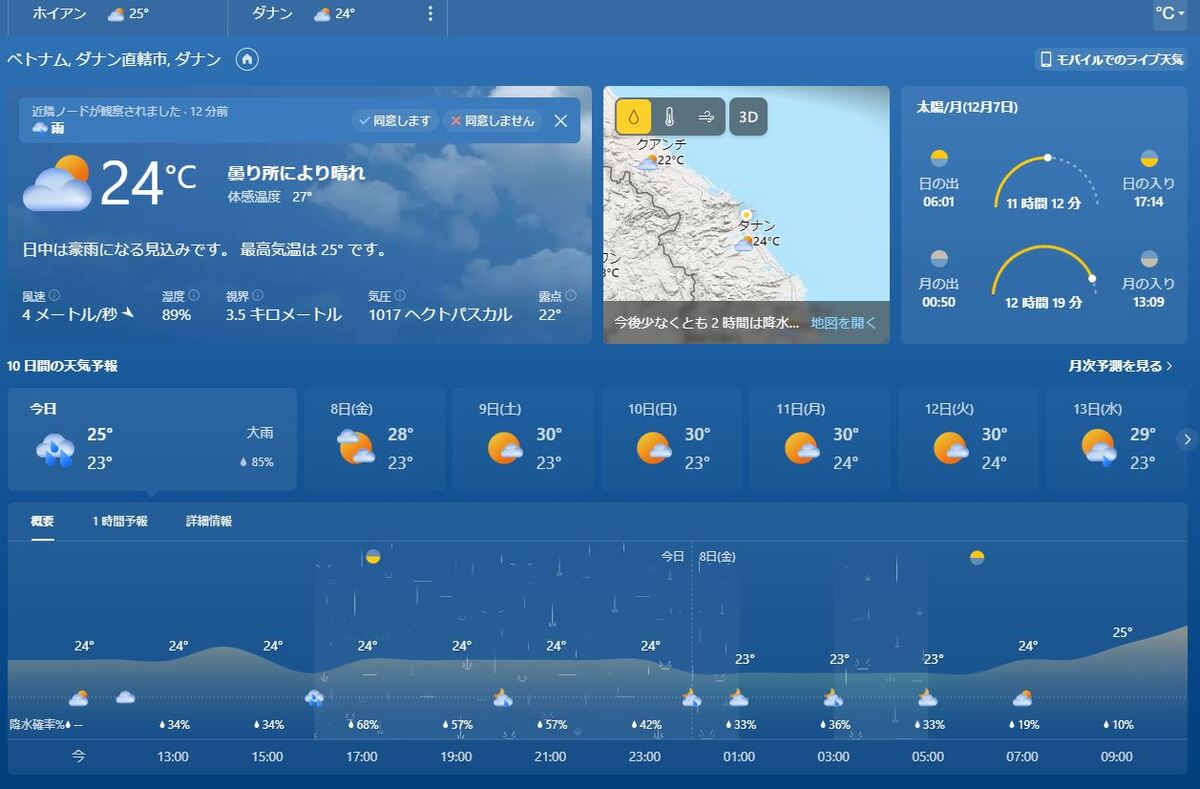
Task: Click 同意します to confirm rain report
Action: point(395,120)
